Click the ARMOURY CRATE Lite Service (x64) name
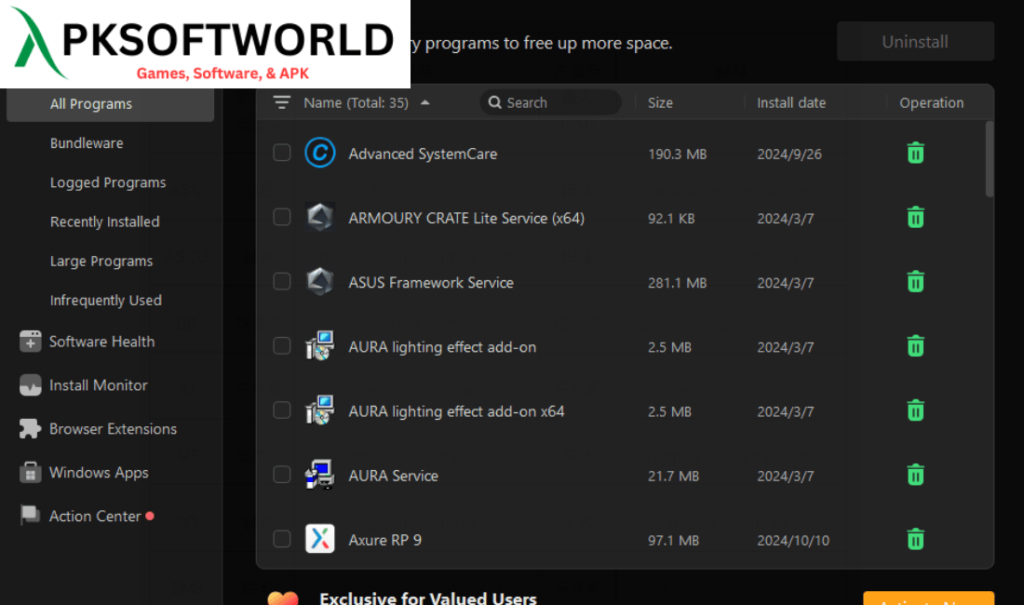 coord(466,218)
